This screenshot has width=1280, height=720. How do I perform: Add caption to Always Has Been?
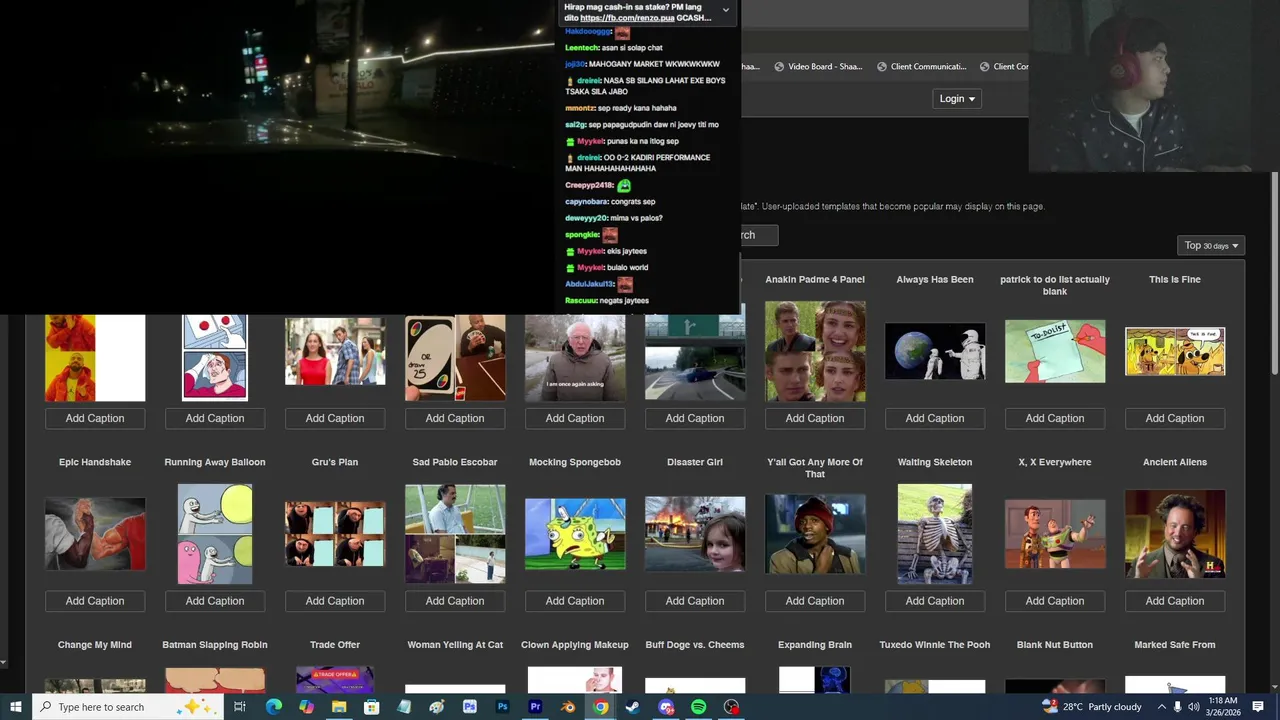[x=935, y=418]
